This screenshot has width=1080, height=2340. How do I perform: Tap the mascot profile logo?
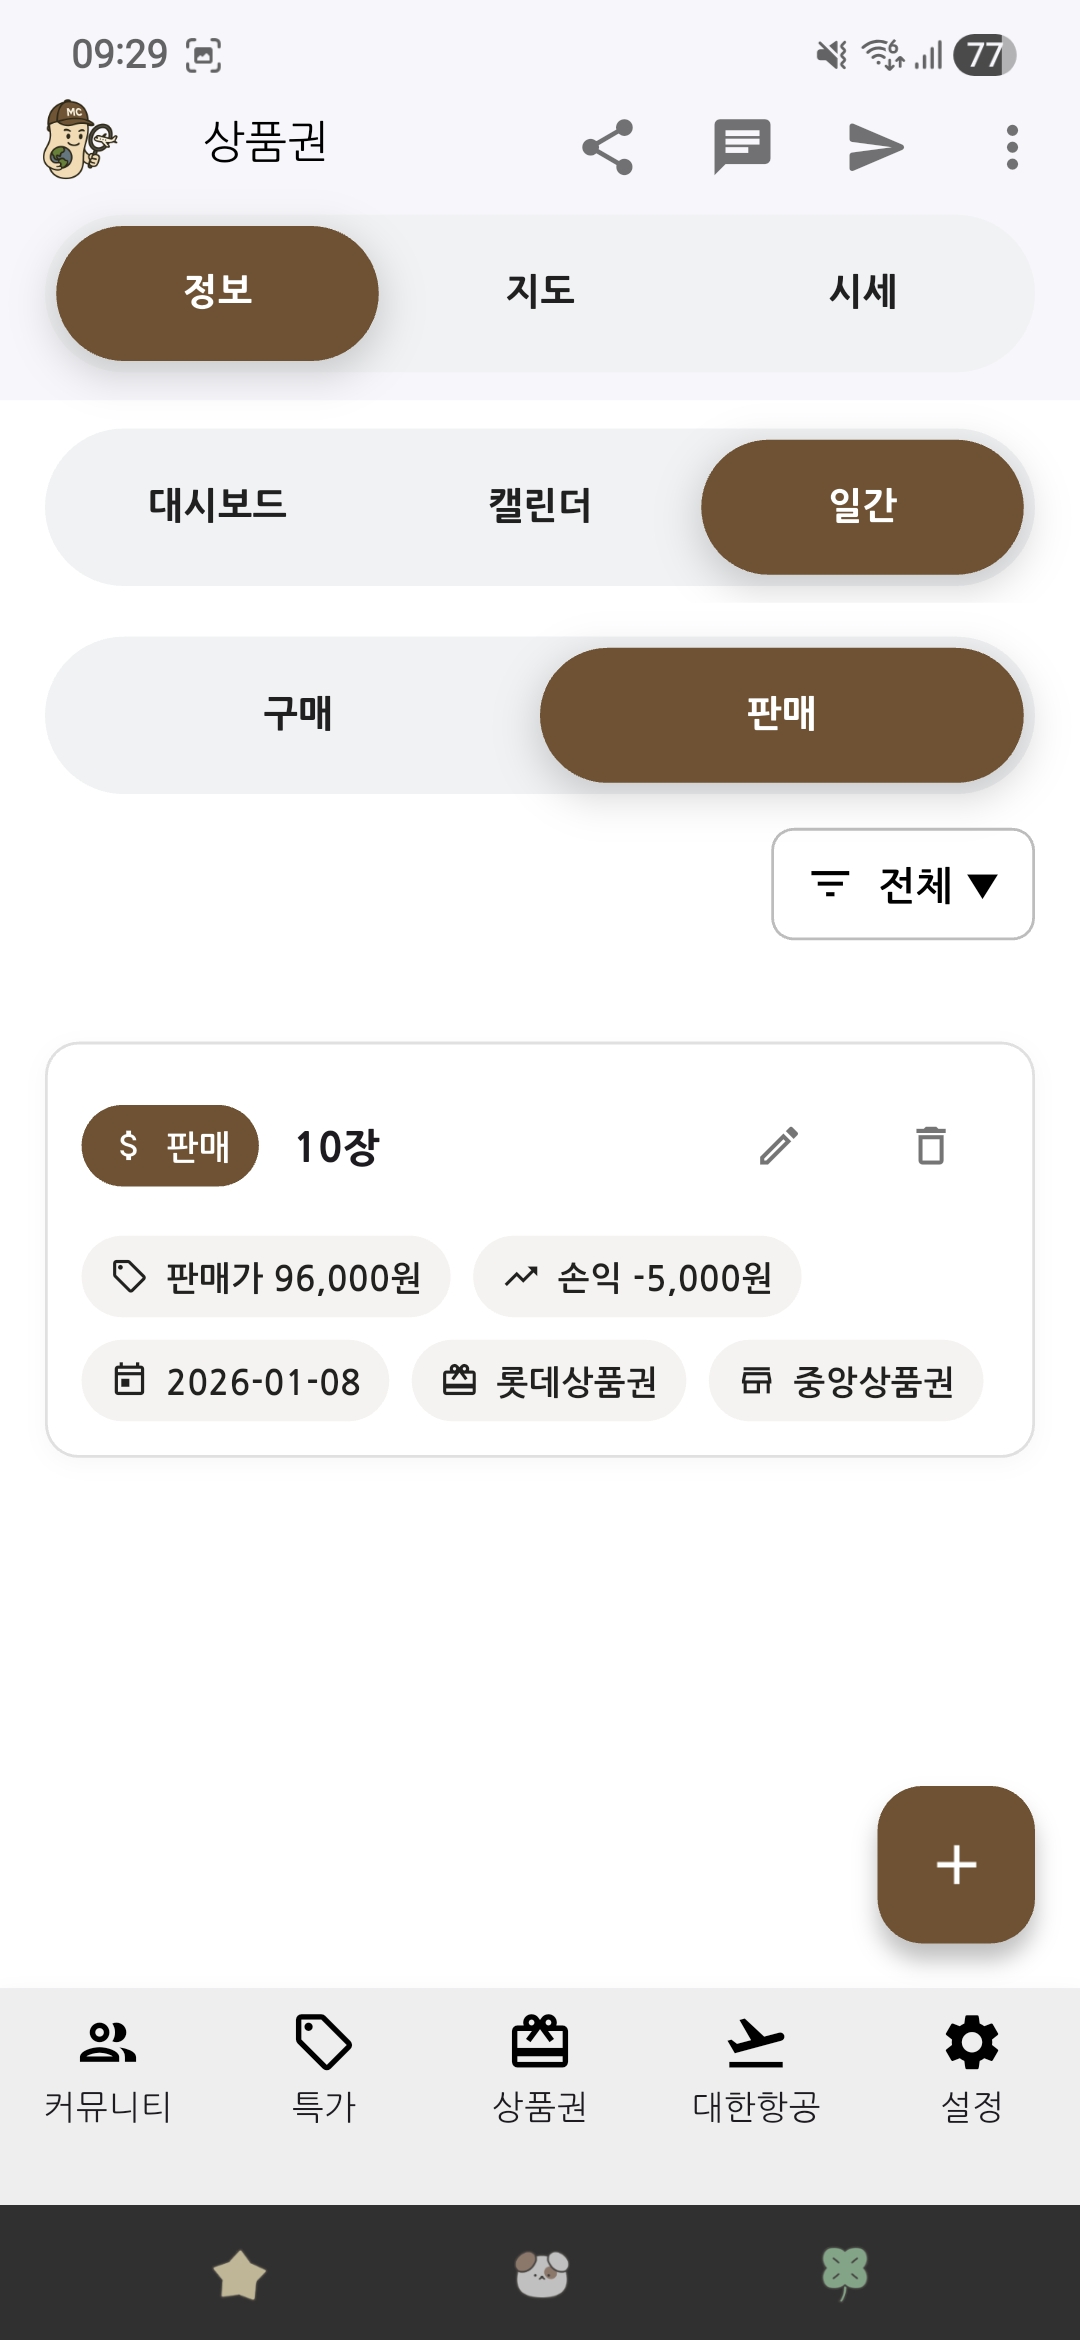point(79,140)
